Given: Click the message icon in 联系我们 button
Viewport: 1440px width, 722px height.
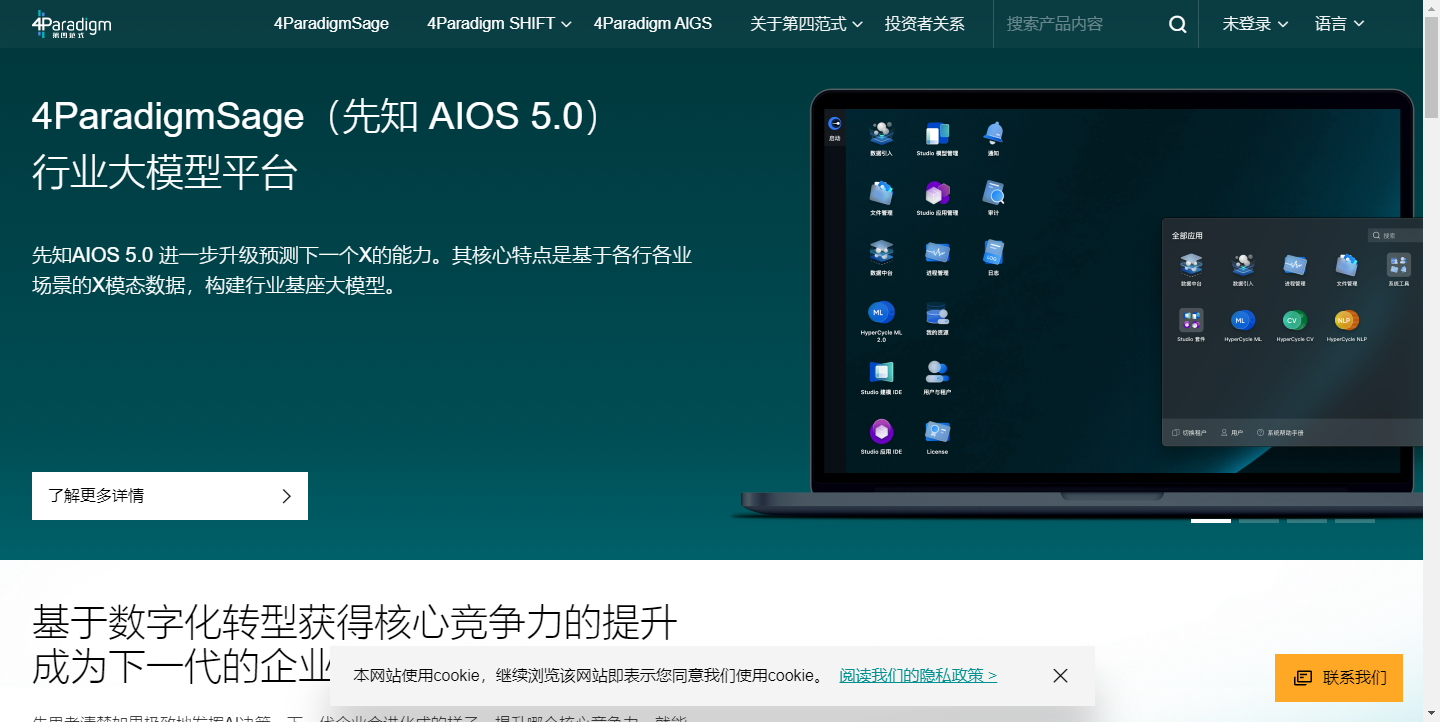Looking at the screenshot, I should coord(1302,678).
